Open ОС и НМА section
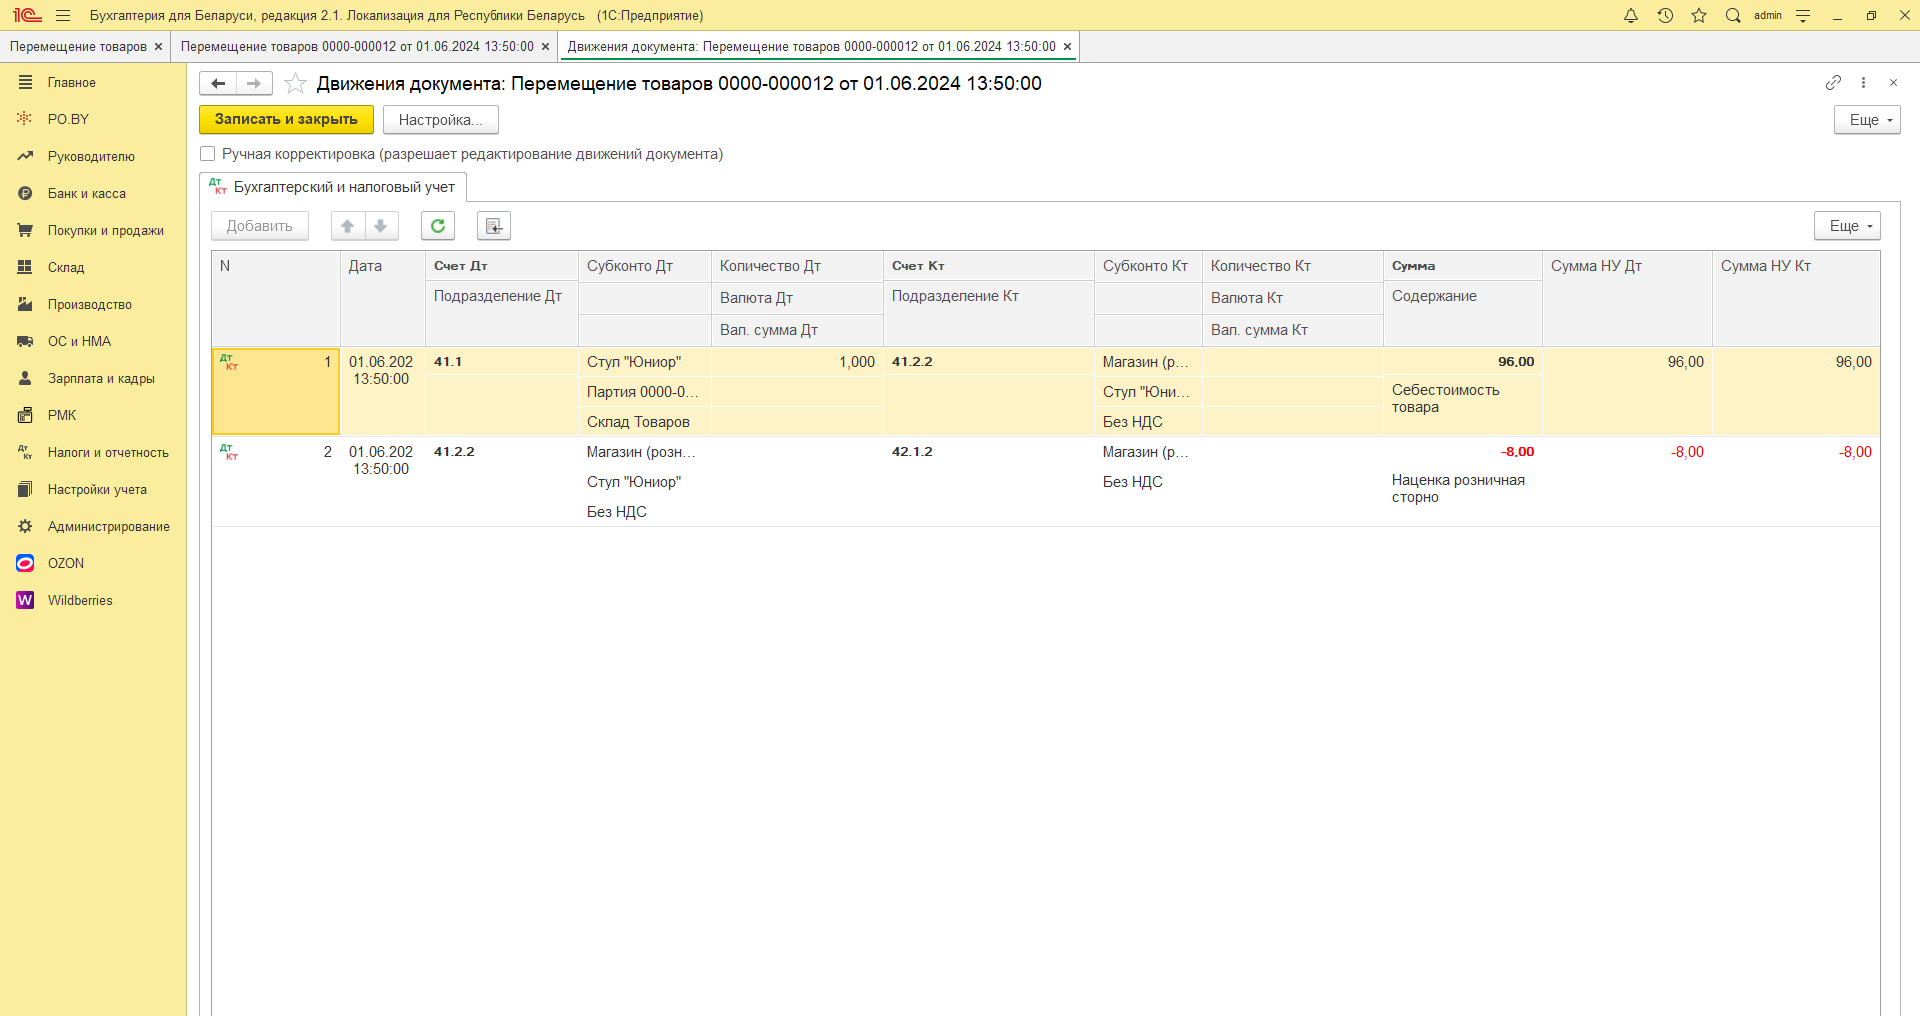The width and height of the screenshot is (1920, 1016). [x=79, y=341]
